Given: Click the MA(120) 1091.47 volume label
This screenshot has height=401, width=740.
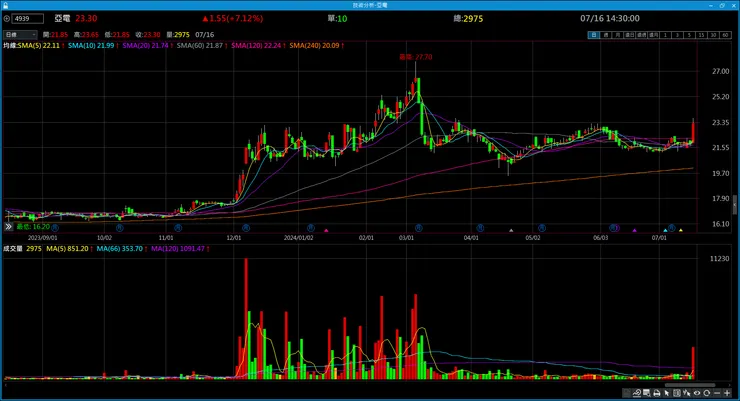Looking at the screenshot, I should pos(178,249).
